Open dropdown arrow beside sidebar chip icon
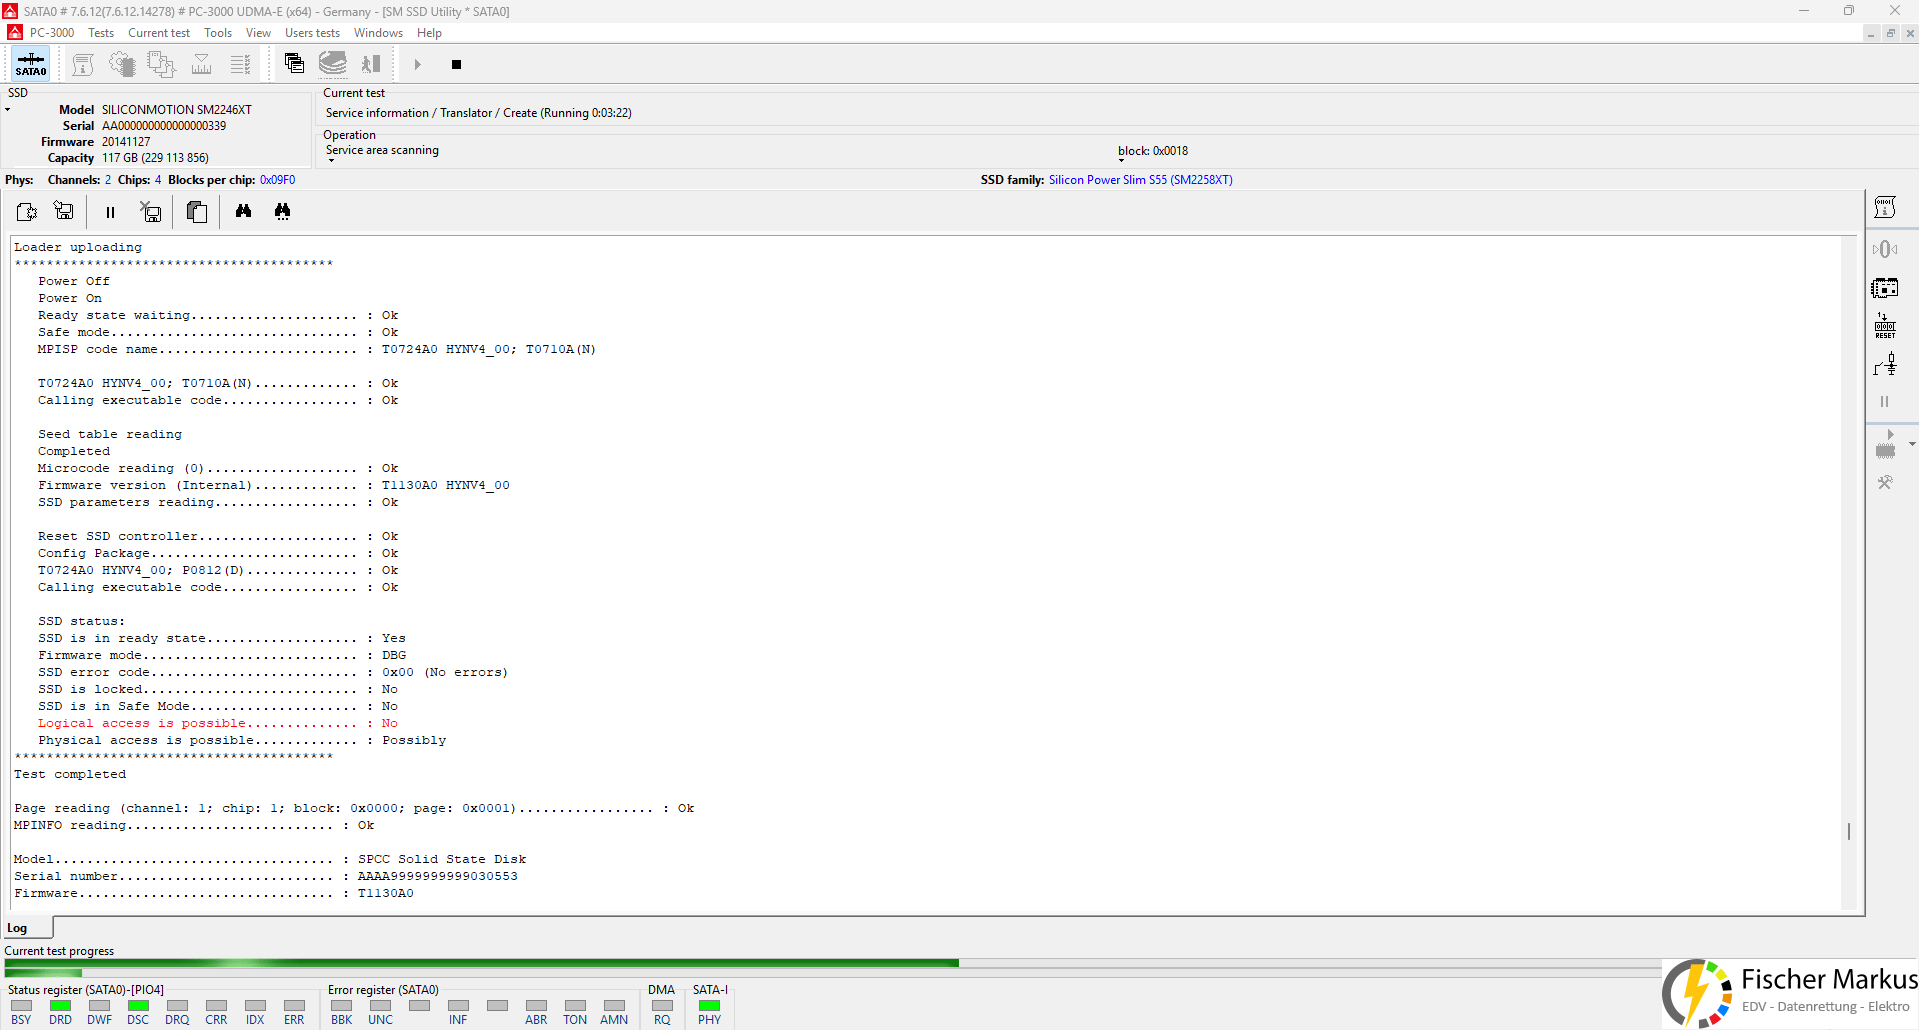Image resolution: width=1919 pixels, height=1030 pixels. pyautogui.click(x=1912, y=444)
